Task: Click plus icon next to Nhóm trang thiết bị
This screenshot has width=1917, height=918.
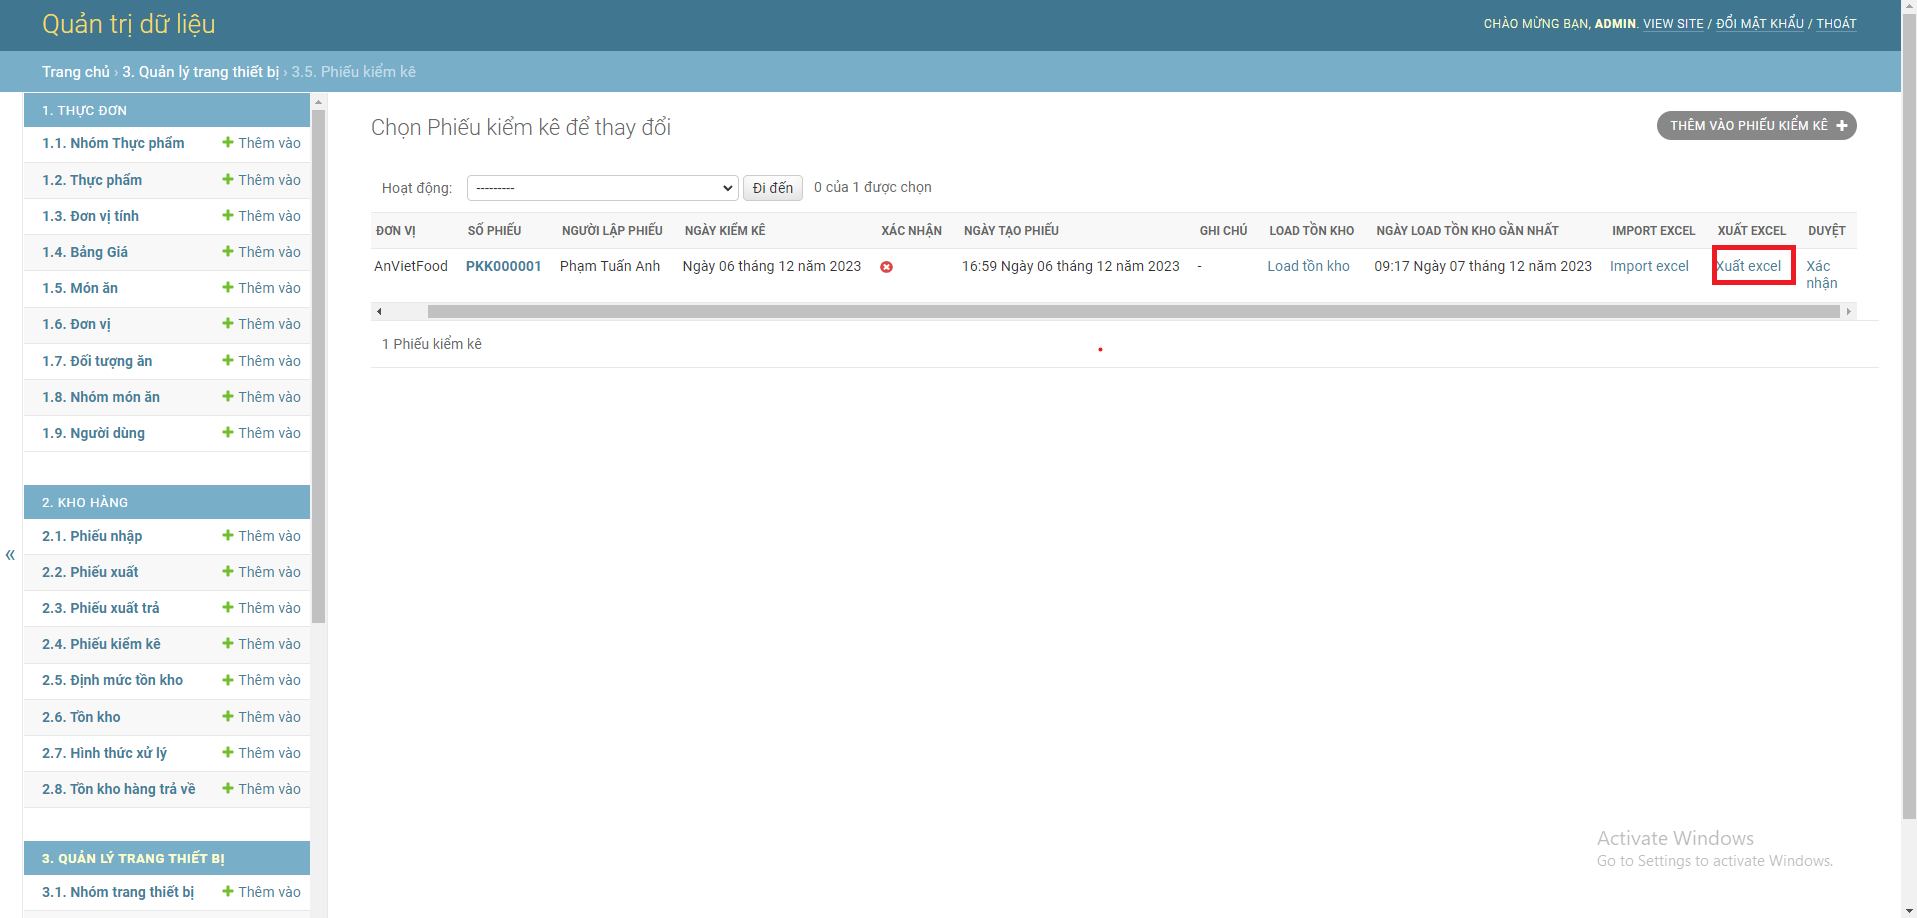Action: pos(228,892)
